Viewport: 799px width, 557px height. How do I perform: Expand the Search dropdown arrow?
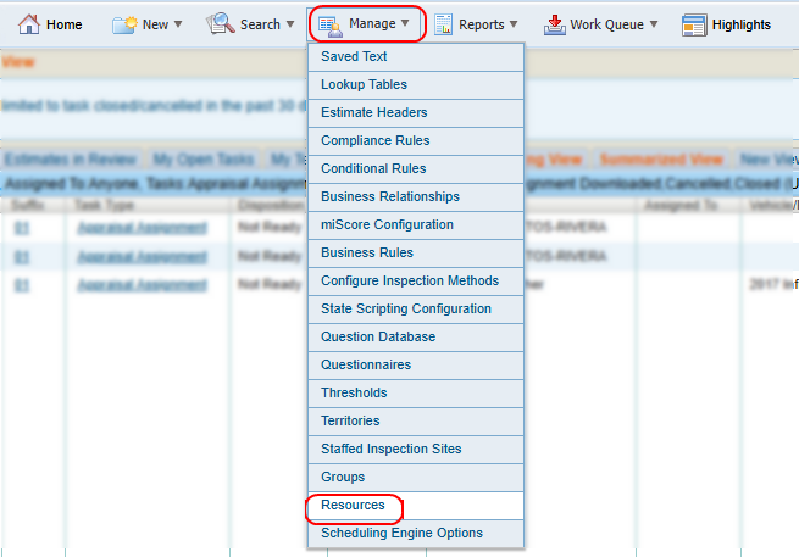click(x=290, y=25)
